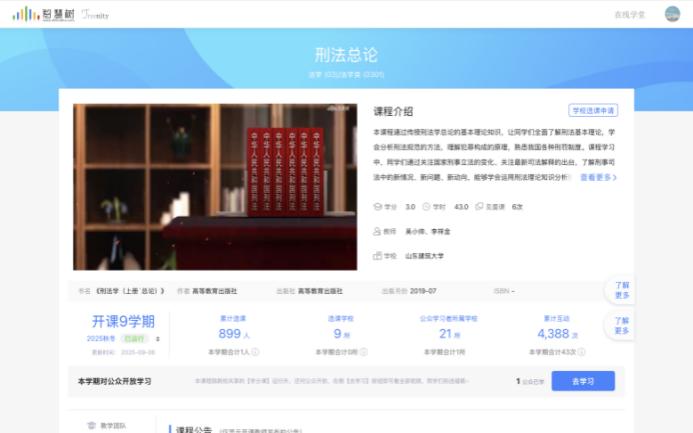
Task: Open 在线学堂 in top navigation
Action: click(x=629, y=15)
